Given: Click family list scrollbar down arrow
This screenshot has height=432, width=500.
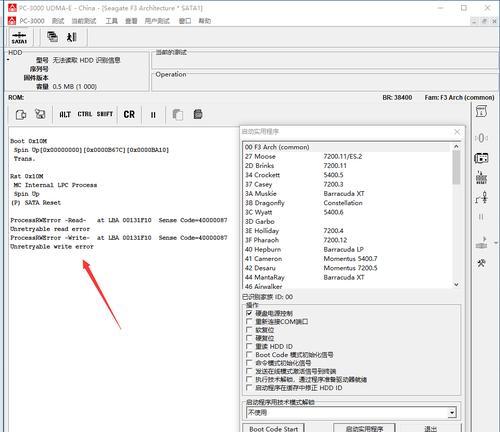Looking at the screenshot, I should (x=456, y=284).
